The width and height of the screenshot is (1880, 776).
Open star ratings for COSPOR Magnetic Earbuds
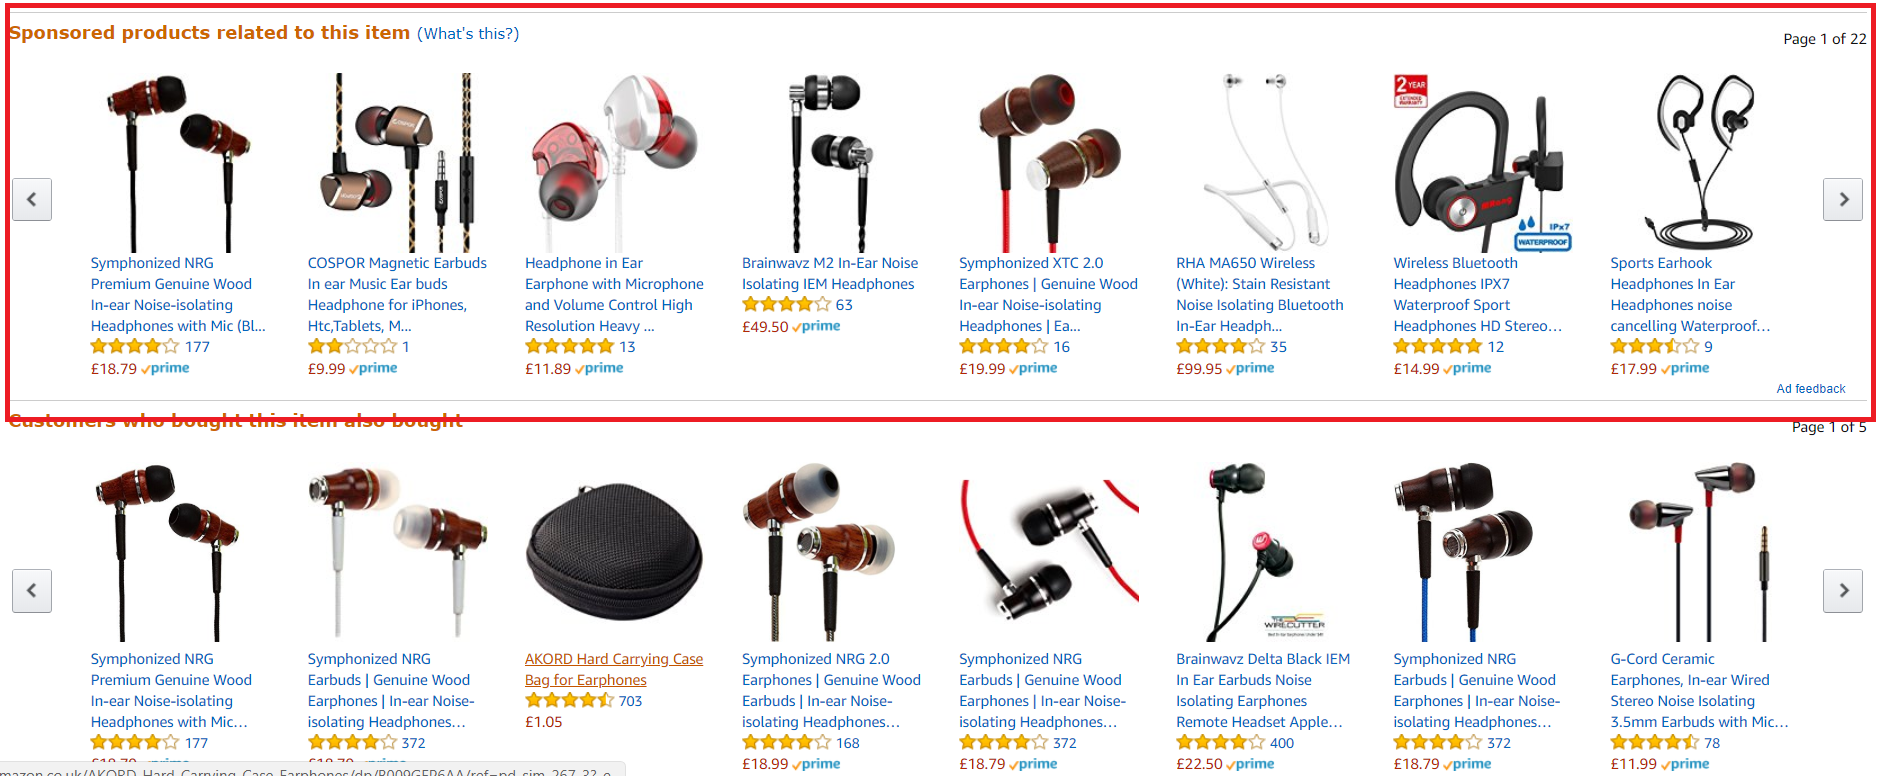click(352, 347)
